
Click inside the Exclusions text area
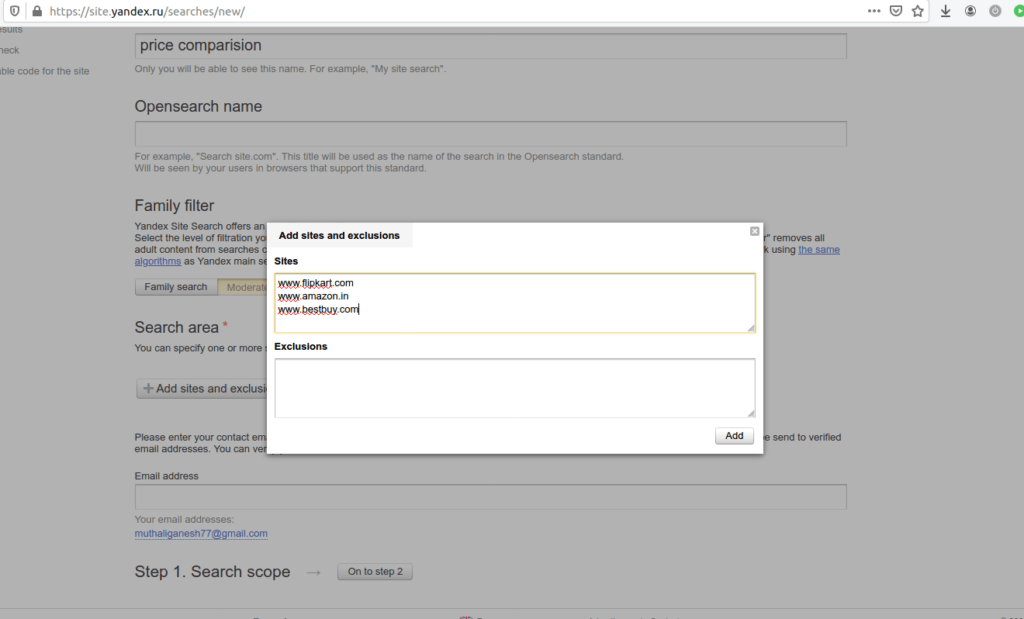point(514,388)
